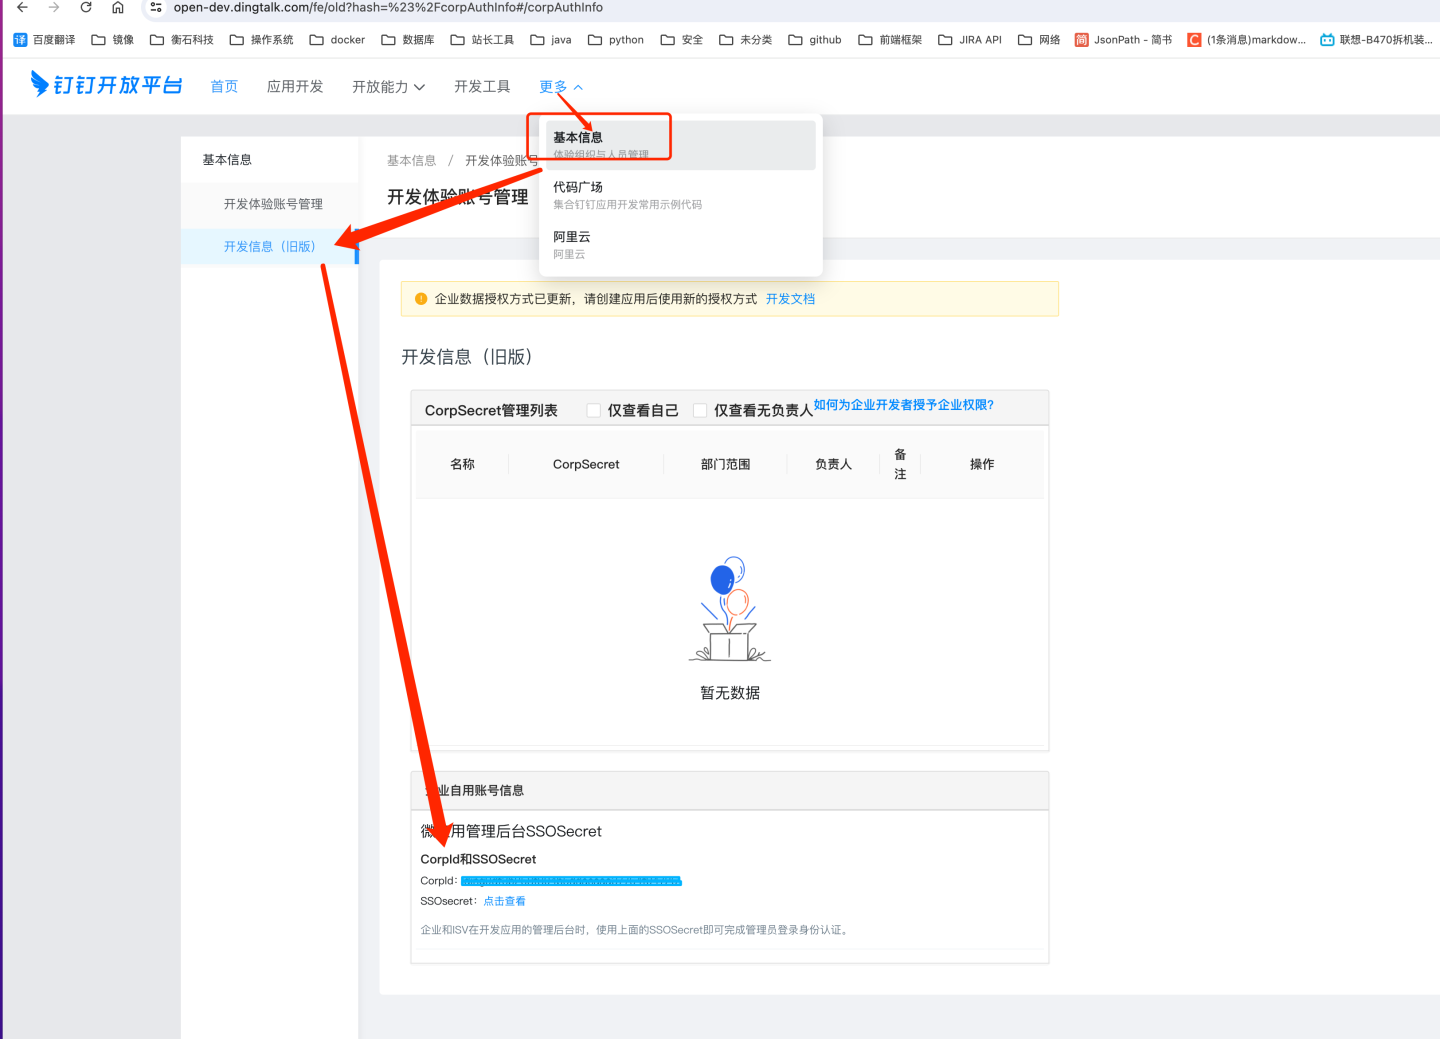The width and height of the screenshot is (1440, 1039).
Task: Click the 备注 column header
Action: (900, 464)
